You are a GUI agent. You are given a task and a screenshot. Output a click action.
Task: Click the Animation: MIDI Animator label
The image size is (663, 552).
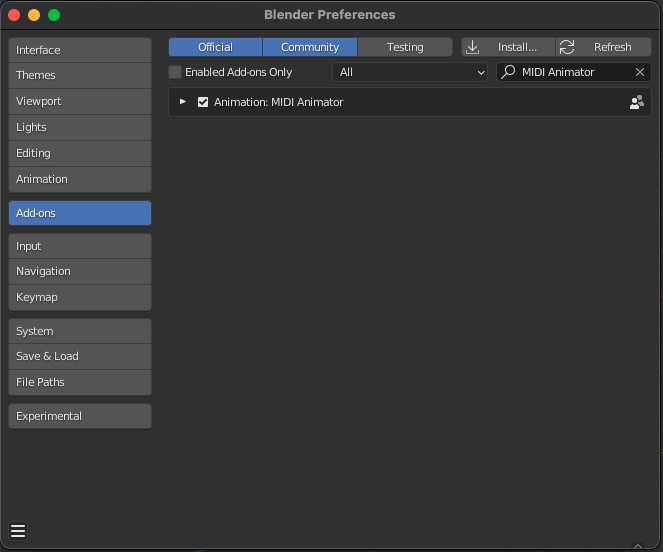pos(278,102)
